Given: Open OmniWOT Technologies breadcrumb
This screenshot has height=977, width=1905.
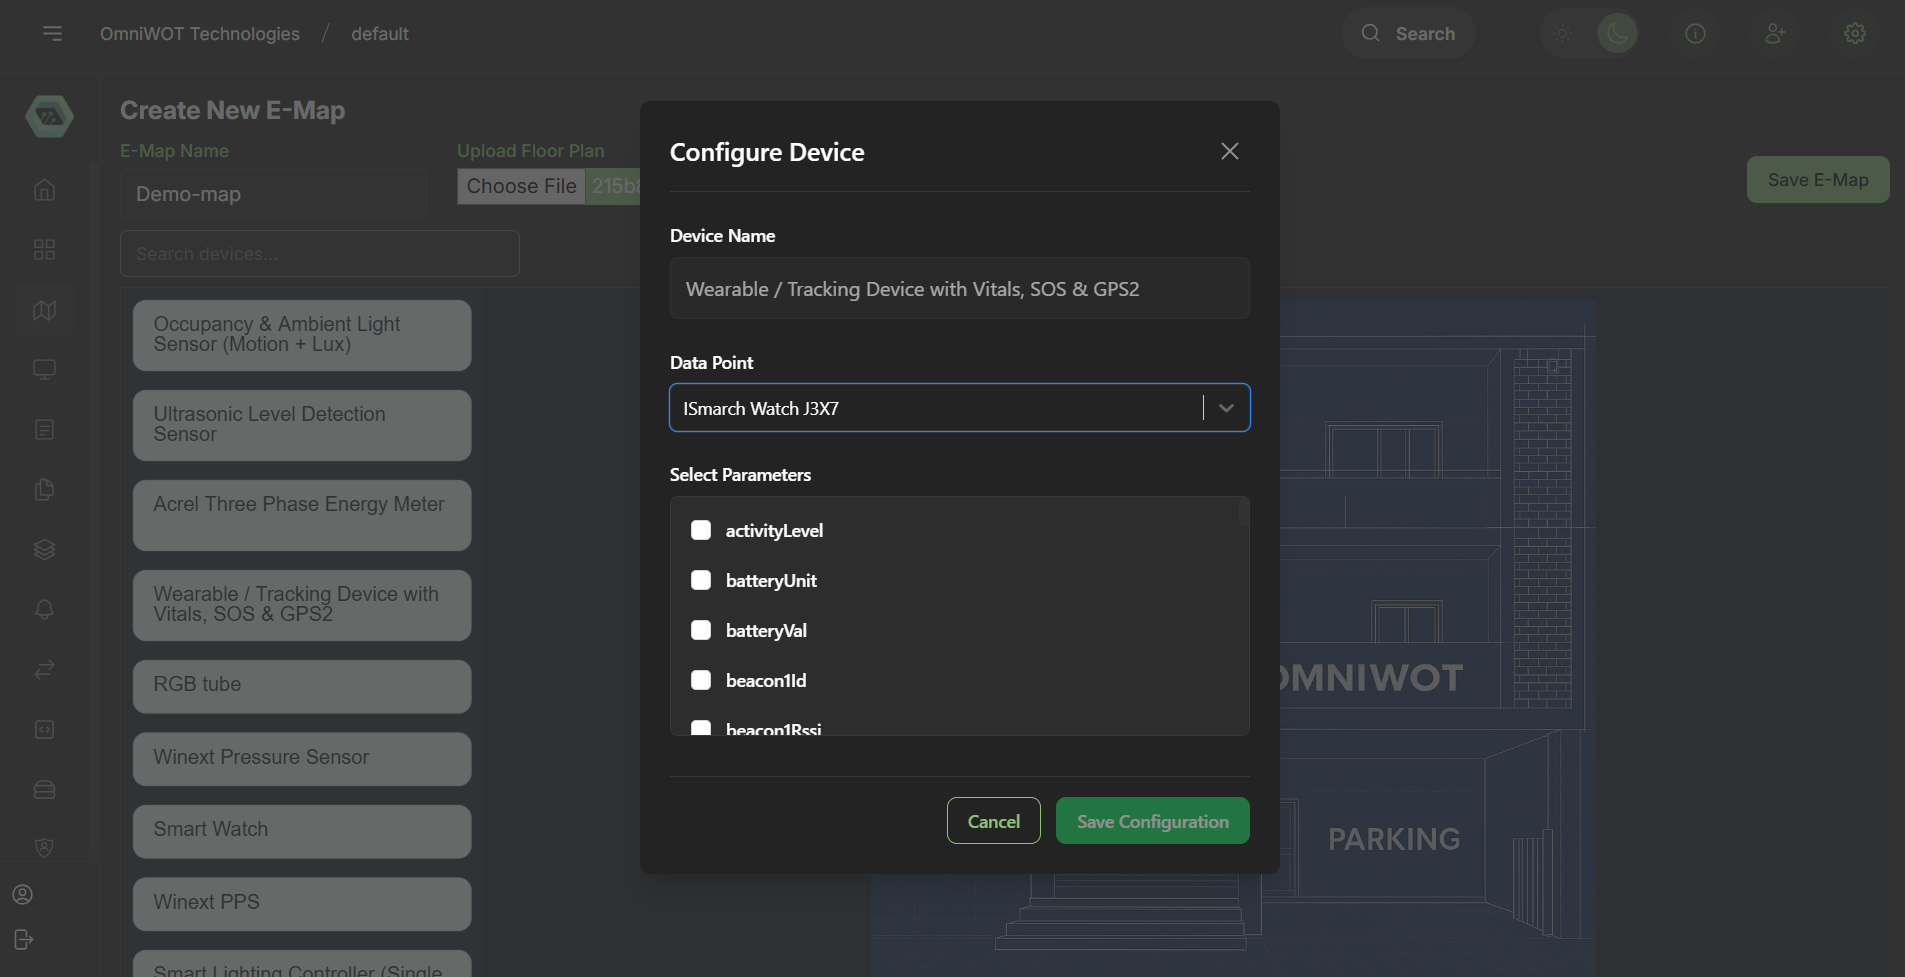Looking at the screenshot, I should (x=200, y=34).
